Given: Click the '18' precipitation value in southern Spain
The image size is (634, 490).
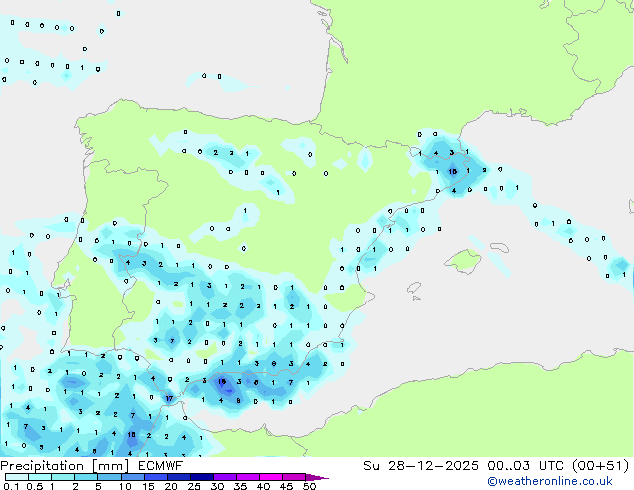Looking at the screenshot, I should (222, 381).
